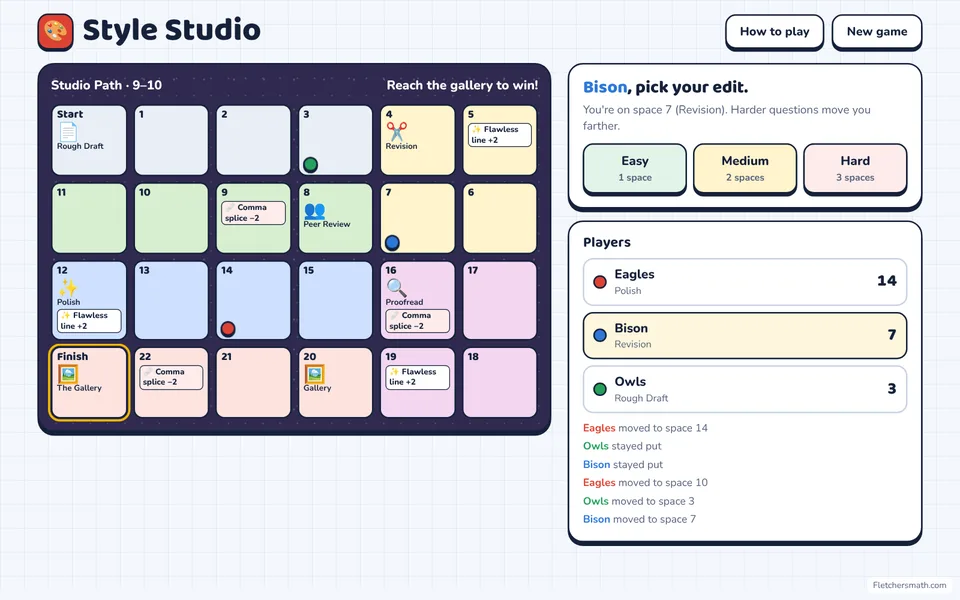Click board space 10

coord(171,219)
